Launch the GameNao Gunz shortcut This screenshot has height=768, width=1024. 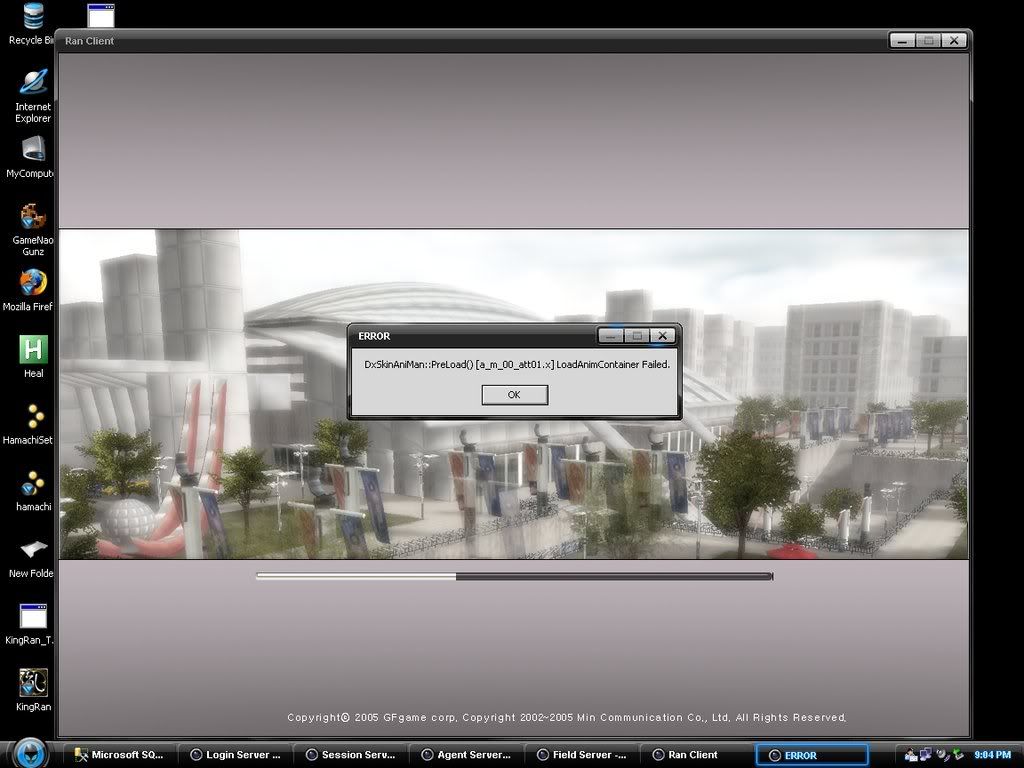pyautogui.click(x=33, y=217)
